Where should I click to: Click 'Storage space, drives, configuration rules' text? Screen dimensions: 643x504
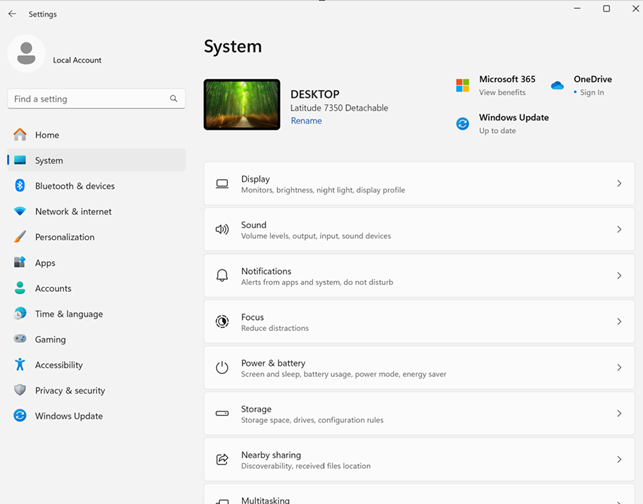pos(312,420)
